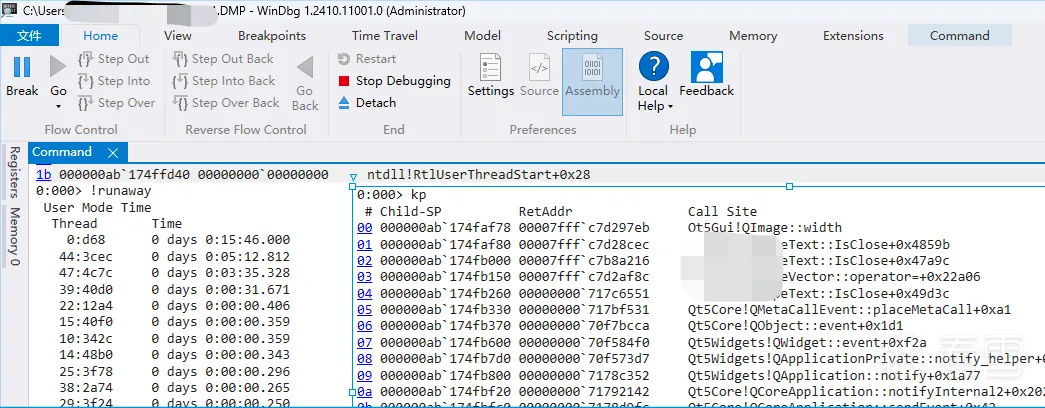The image size is (1045, 408).
Task: Click Step Into Back
Action: click(x=224, y=81)
